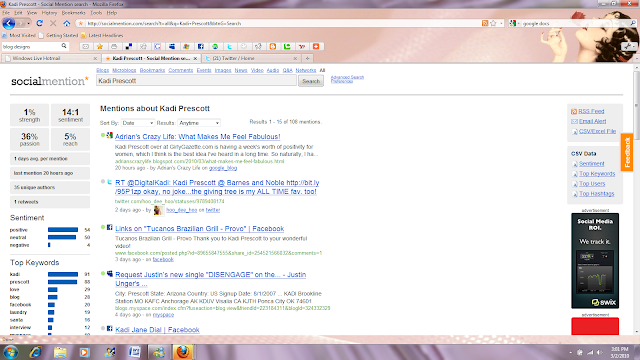
Task: Click the RSS feed icon in address bar
Action: [x=485, y=23]
